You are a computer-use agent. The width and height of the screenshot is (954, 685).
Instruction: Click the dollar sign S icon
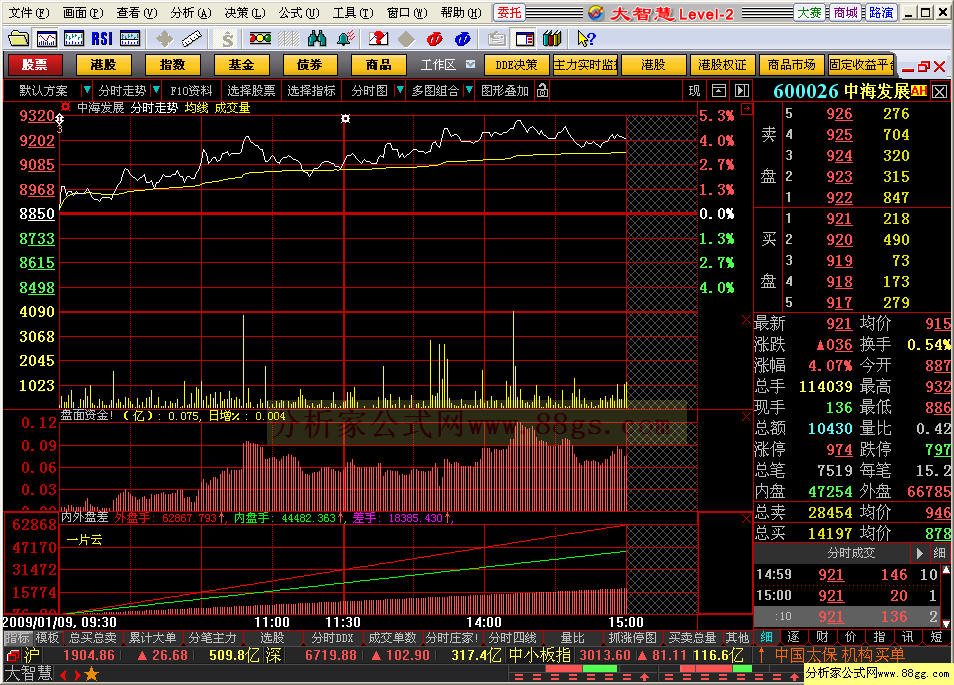coord(228,39)
